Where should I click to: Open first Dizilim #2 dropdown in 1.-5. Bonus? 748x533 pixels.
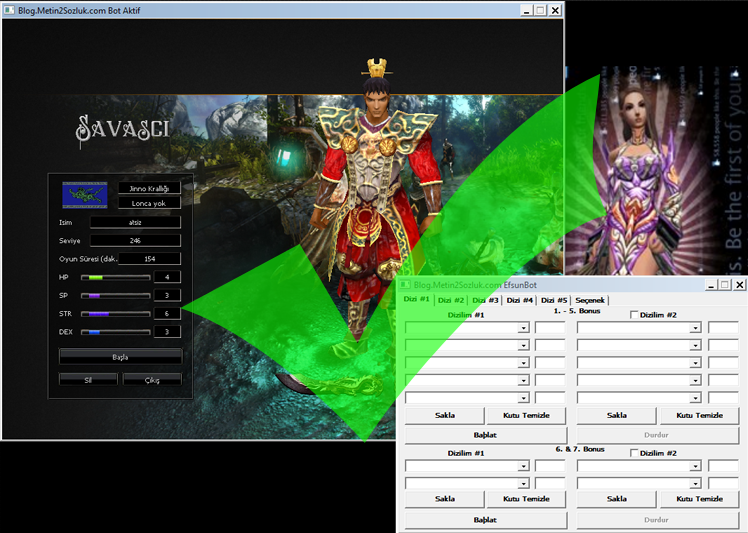point(695,328)
